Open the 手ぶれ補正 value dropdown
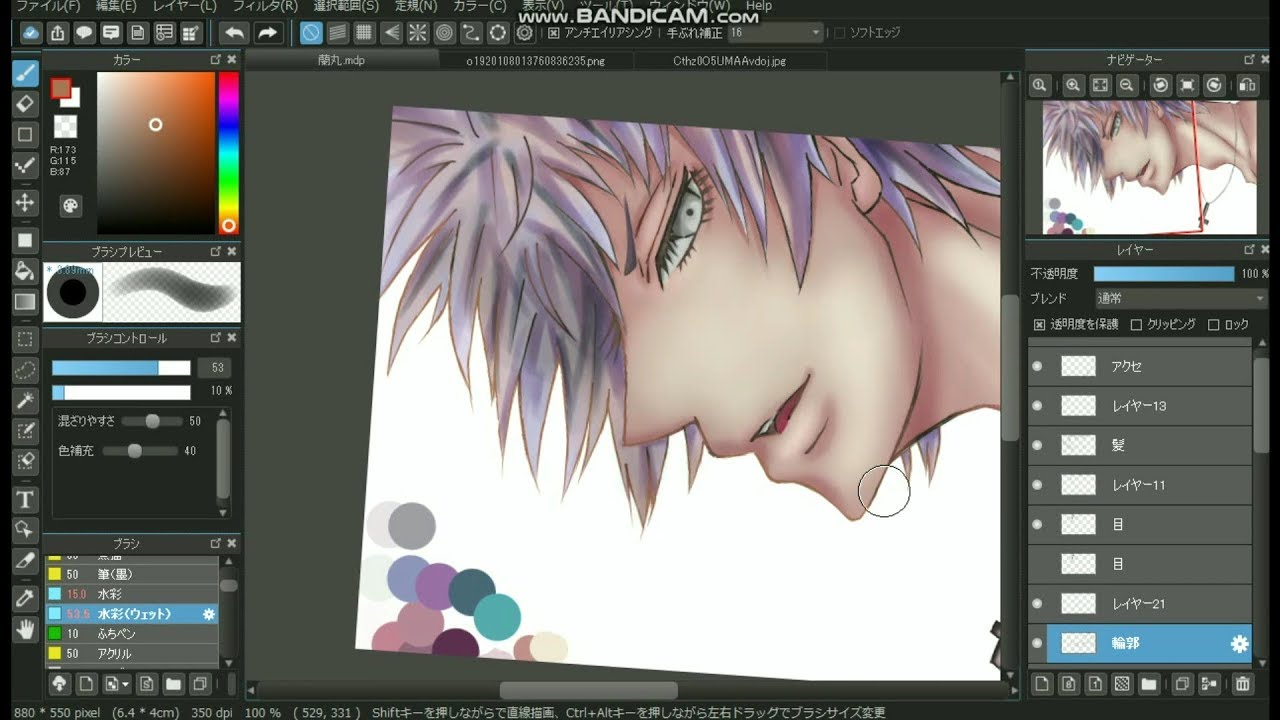The height and width of the screenshot is (720, 1280). tap(817, 33)
